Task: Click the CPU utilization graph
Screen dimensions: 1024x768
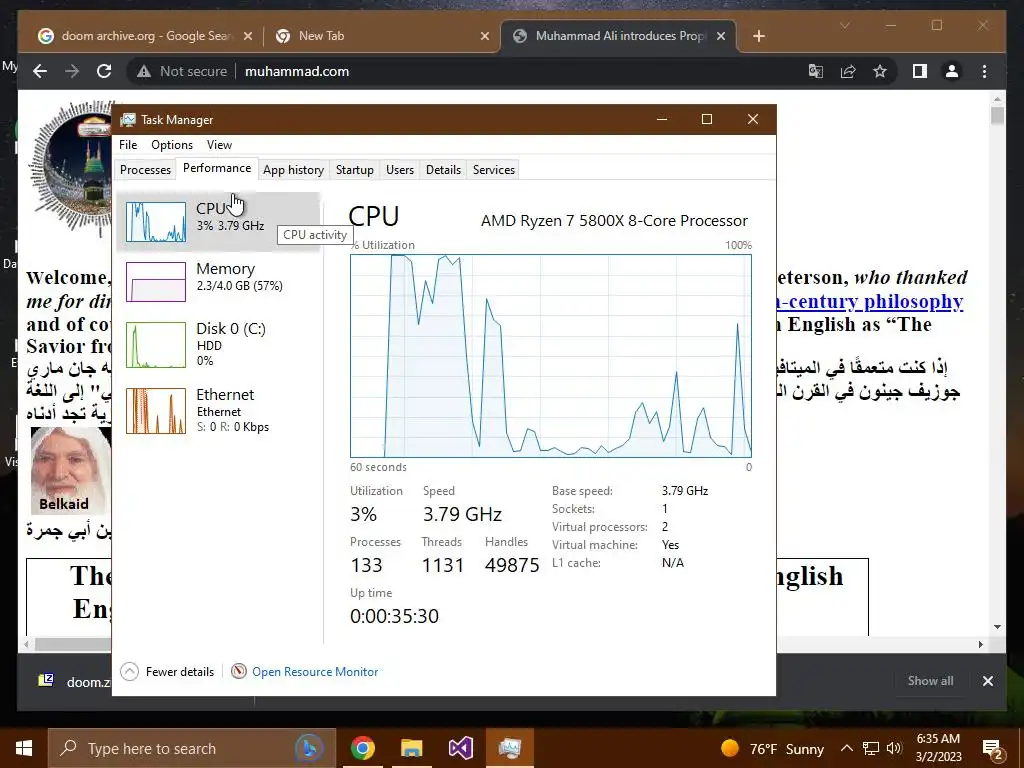Action: click(551, 356)
